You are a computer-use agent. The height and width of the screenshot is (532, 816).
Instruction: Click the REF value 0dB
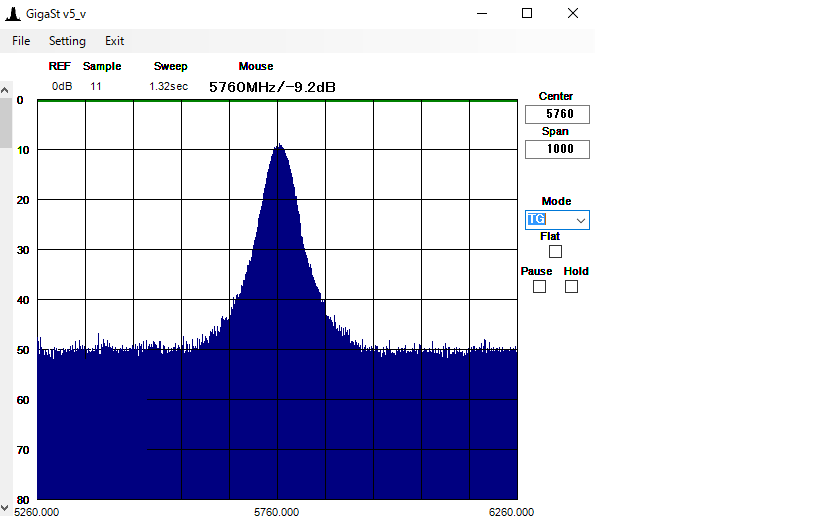(62, 86)
